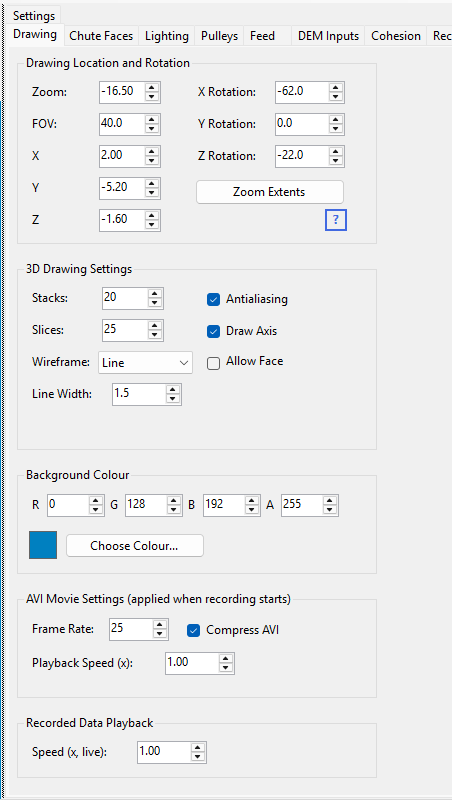Select the Drawing tab
This screenshot has width=452, height=800.
[35, 35]
